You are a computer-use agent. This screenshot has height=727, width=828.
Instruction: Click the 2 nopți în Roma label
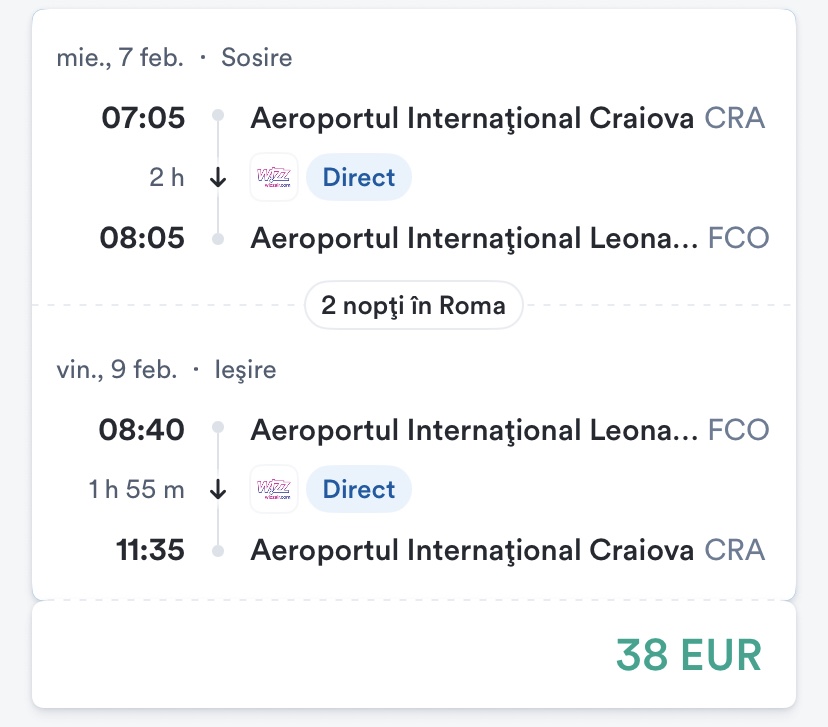[x=414, y=305]
